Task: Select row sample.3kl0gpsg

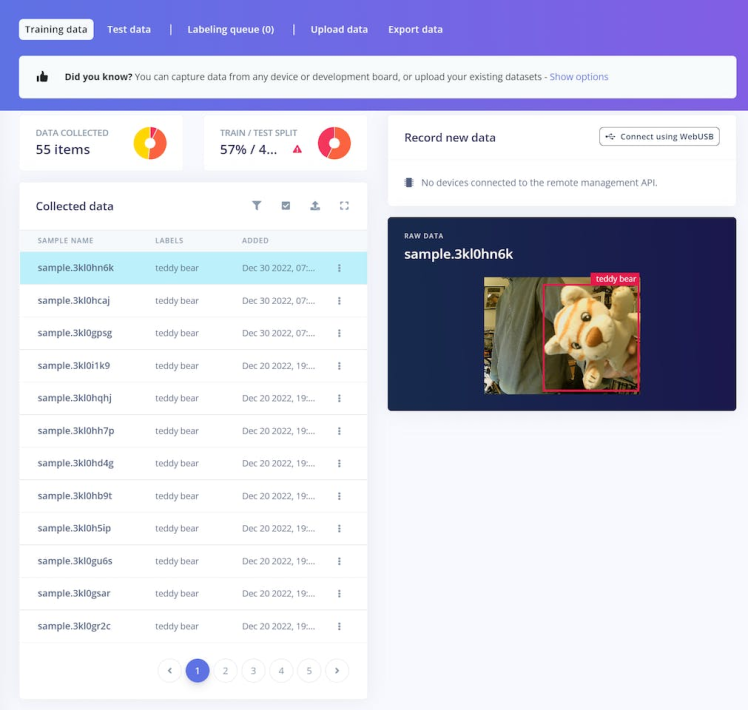Action: coord(193,333)
